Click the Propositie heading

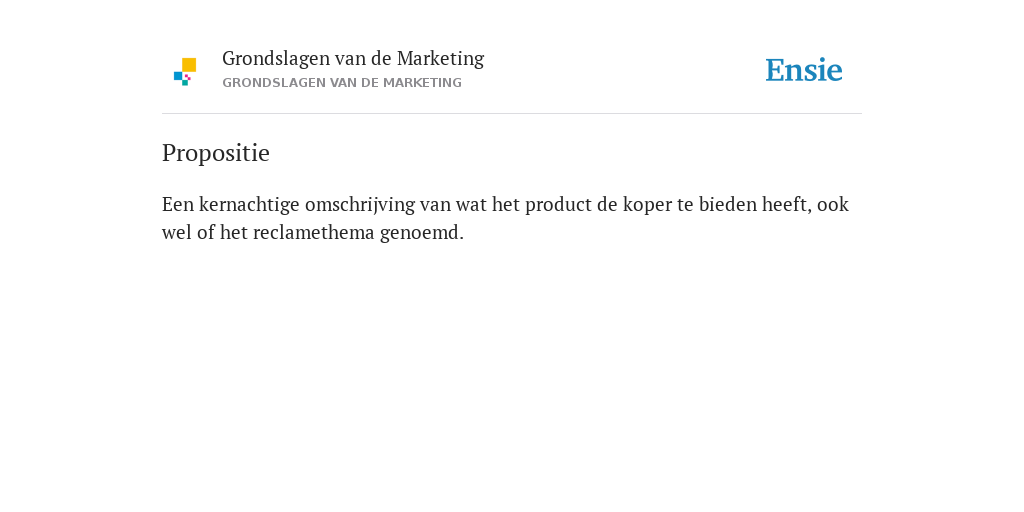pos(216,153)
